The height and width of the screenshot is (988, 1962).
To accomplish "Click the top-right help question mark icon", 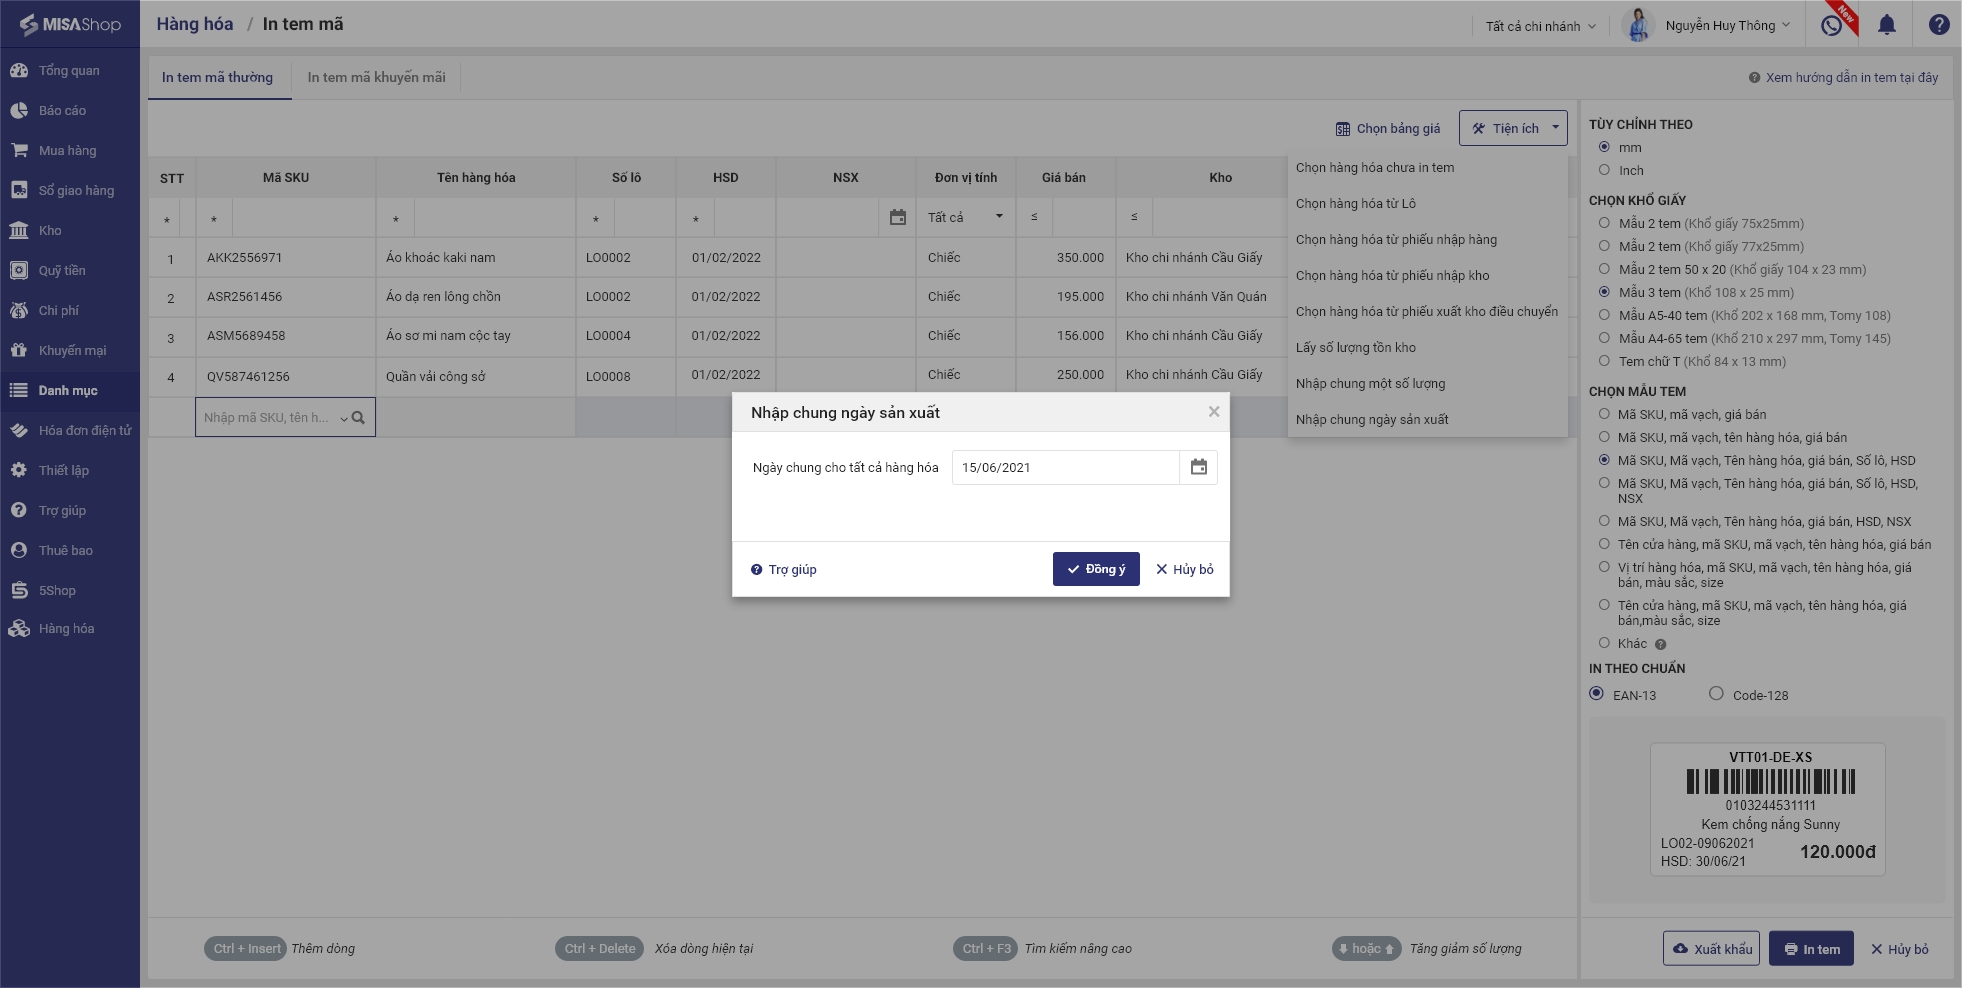I will [x=1939, y=25].
